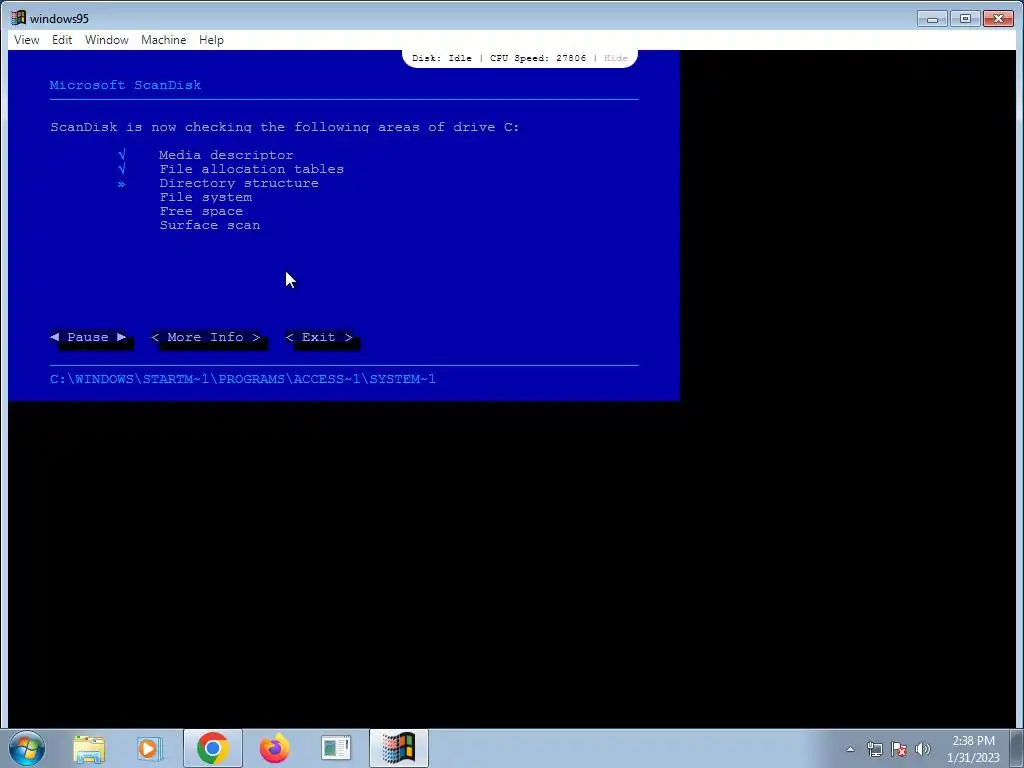This screenshot has height=768, width=1024.
Task: Open the Edit menu
Action: 62,40
